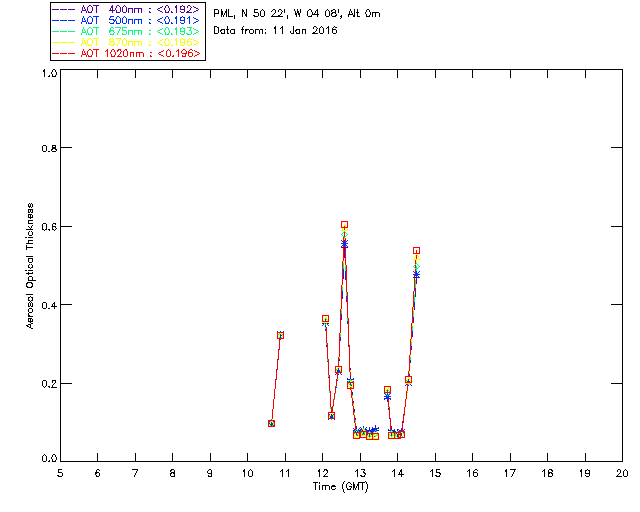Click the highest red square peak near 0.6
640x512 pixels.
pos(344,225)
